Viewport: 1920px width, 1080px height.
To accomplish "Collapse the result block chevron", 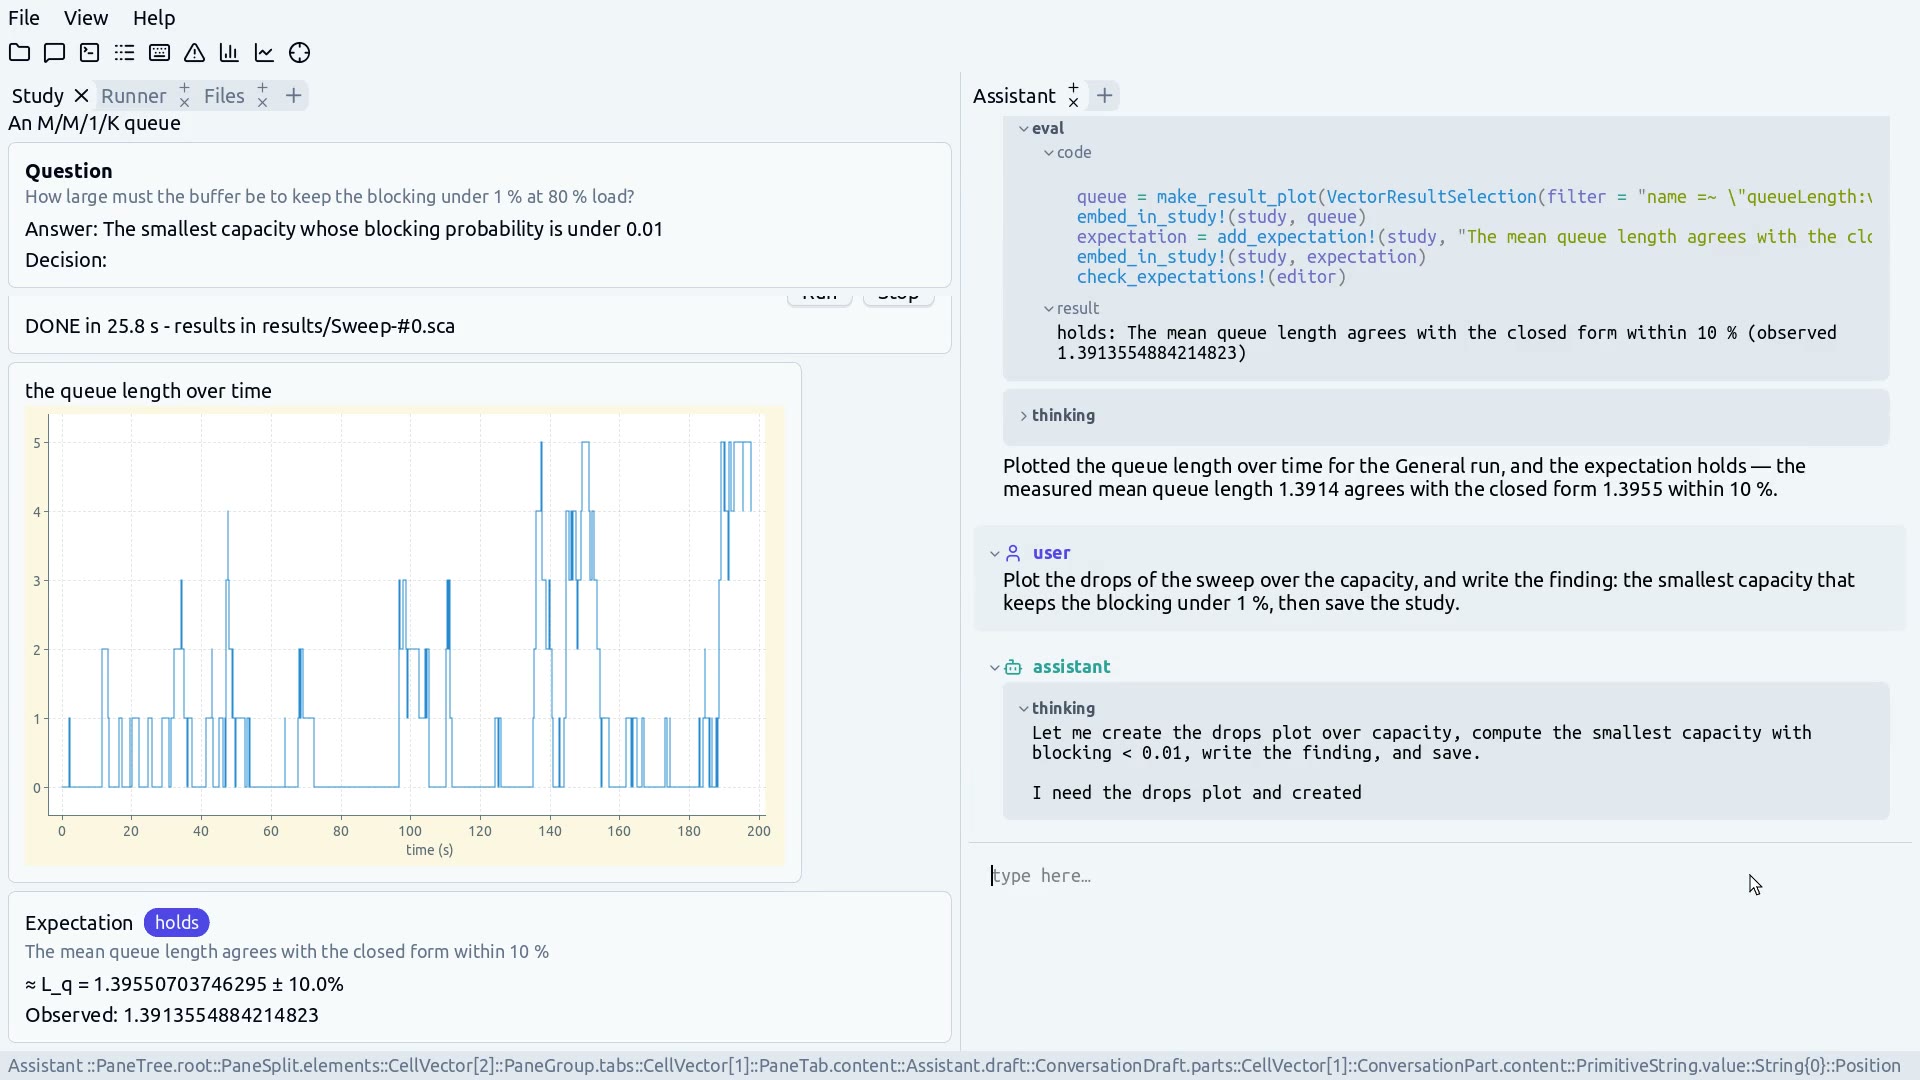I will click(1049, 309).
